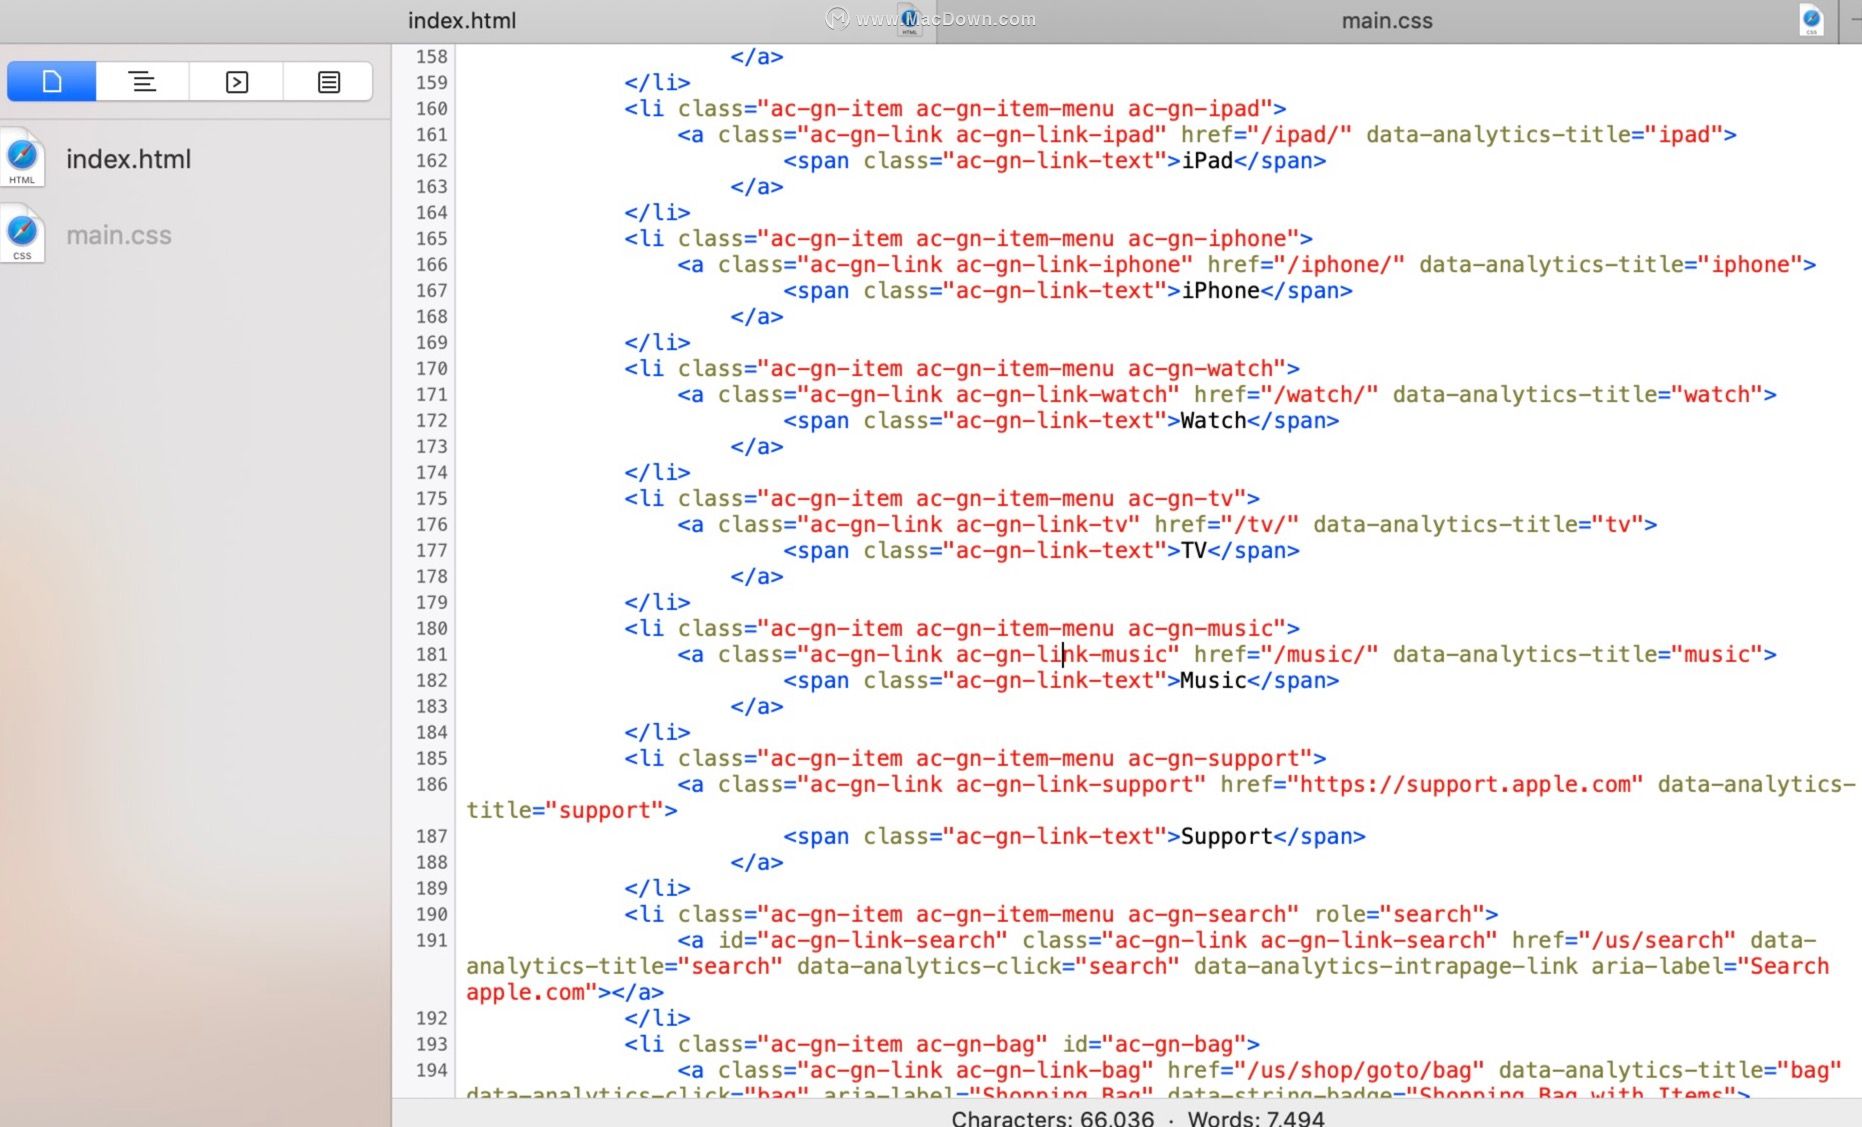Click the iPad text inside span
This screenshot has width=1862, height=1127.
[1207, 161]
